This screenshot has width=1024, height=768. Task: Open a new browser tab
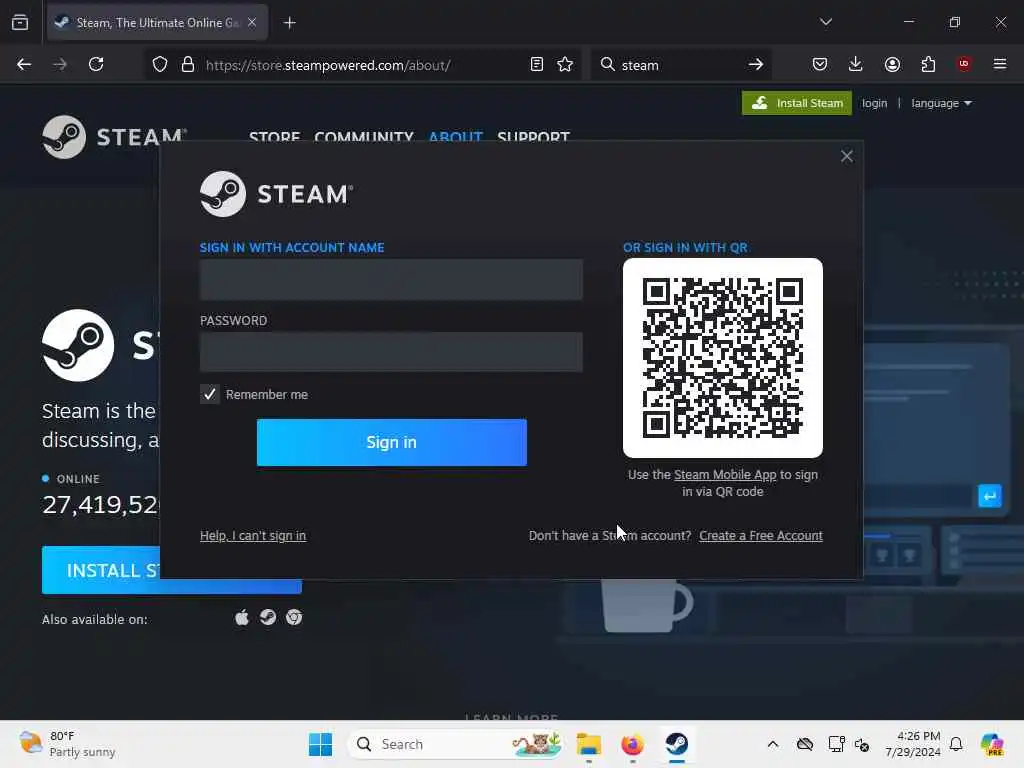(x=289, y=23)
